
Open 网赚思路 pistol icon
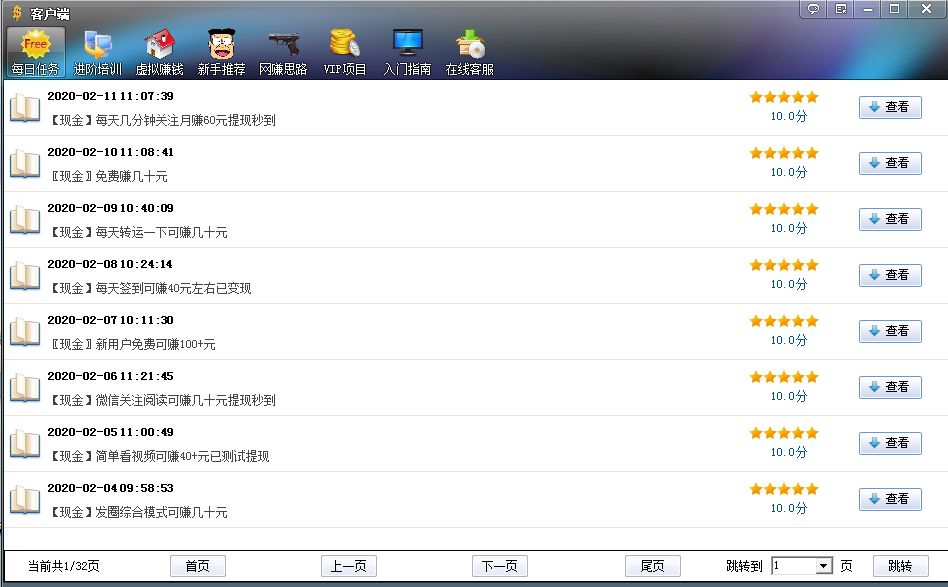283,53
